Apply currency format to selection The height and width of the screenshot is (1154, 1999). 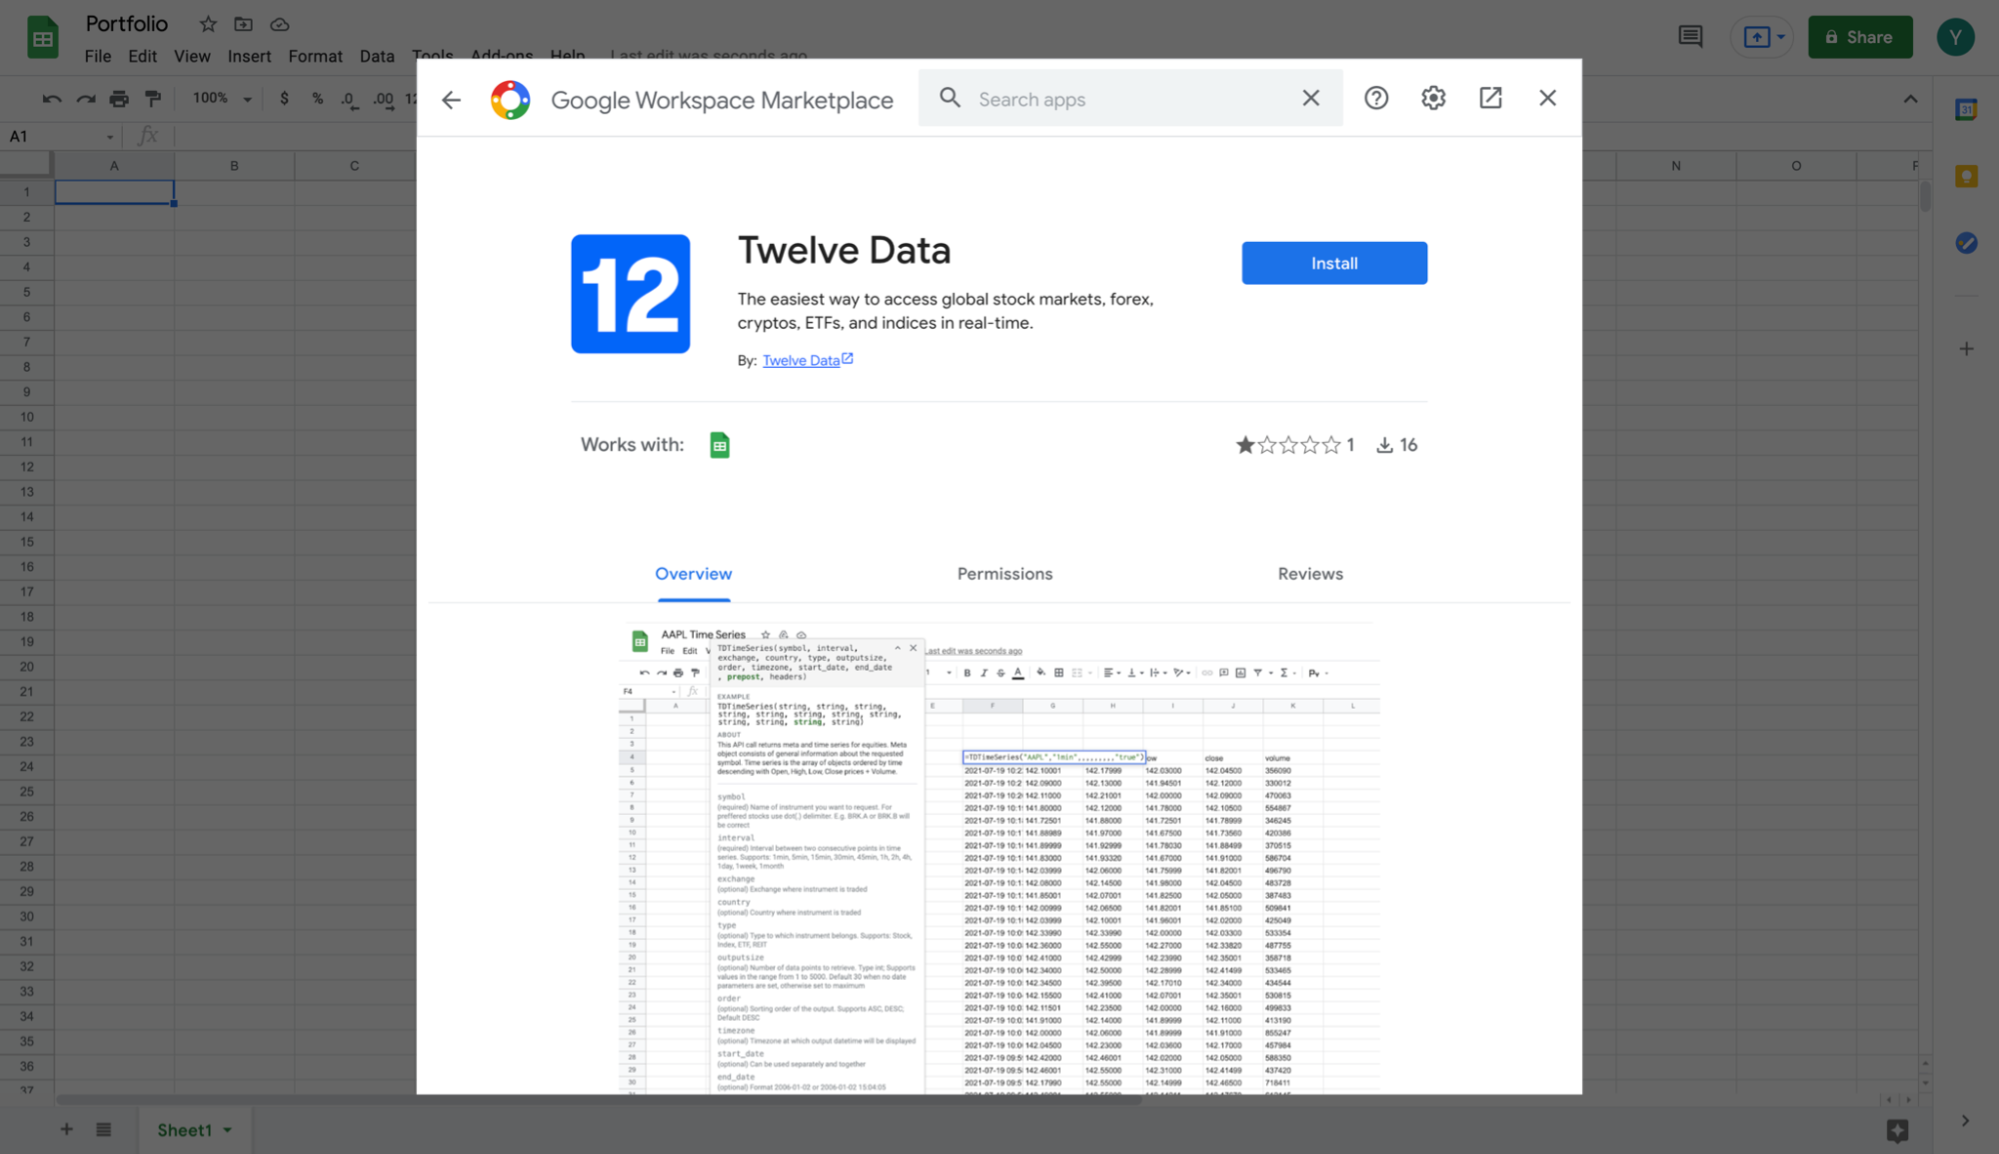[285, 98]
